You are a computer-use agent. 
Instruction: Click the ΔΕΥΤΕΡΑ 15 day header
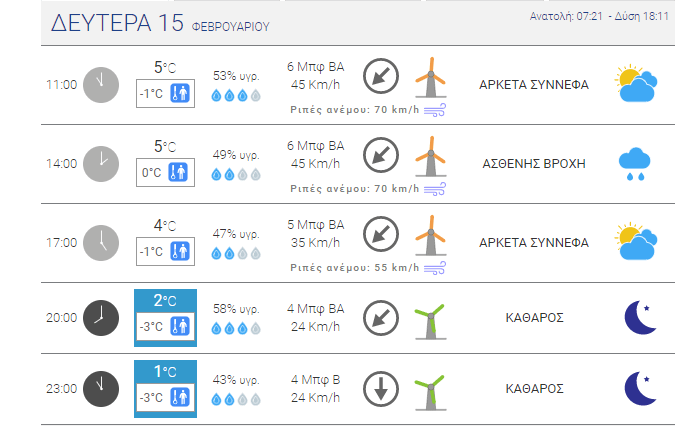(x=116, y=23)
